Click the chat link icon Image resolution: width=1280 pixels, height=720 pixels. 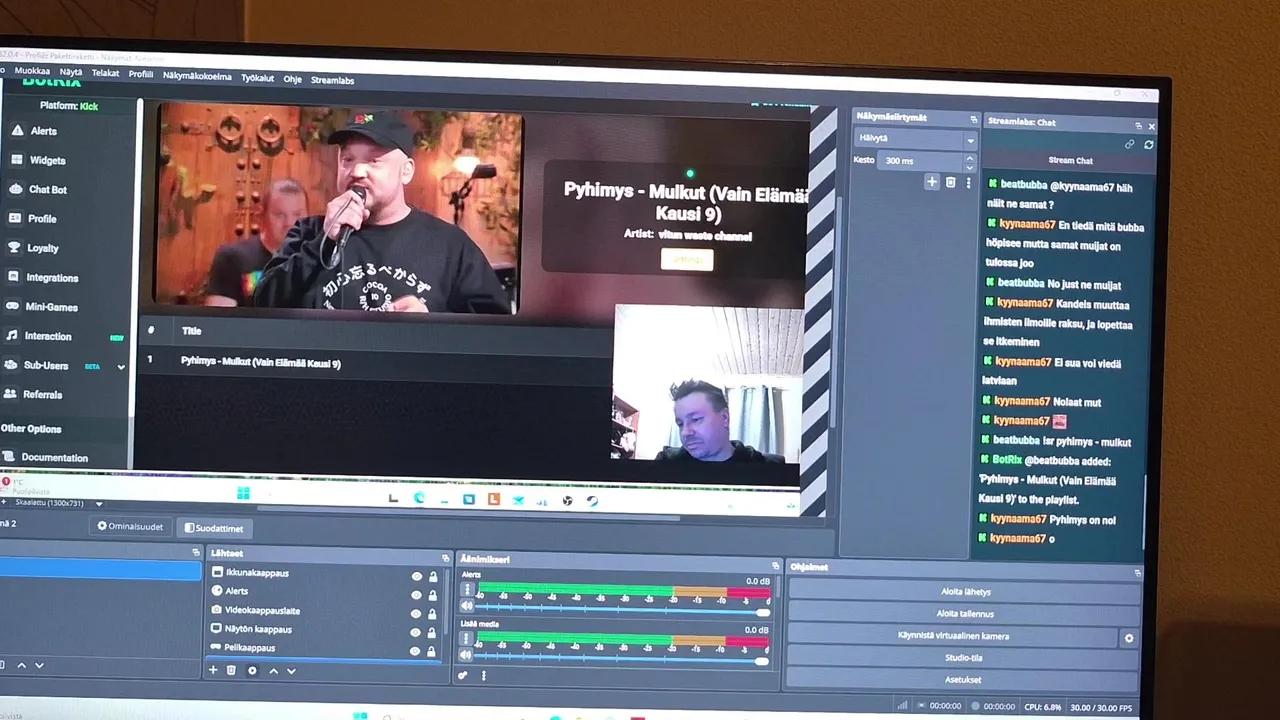coord(1130,144)
